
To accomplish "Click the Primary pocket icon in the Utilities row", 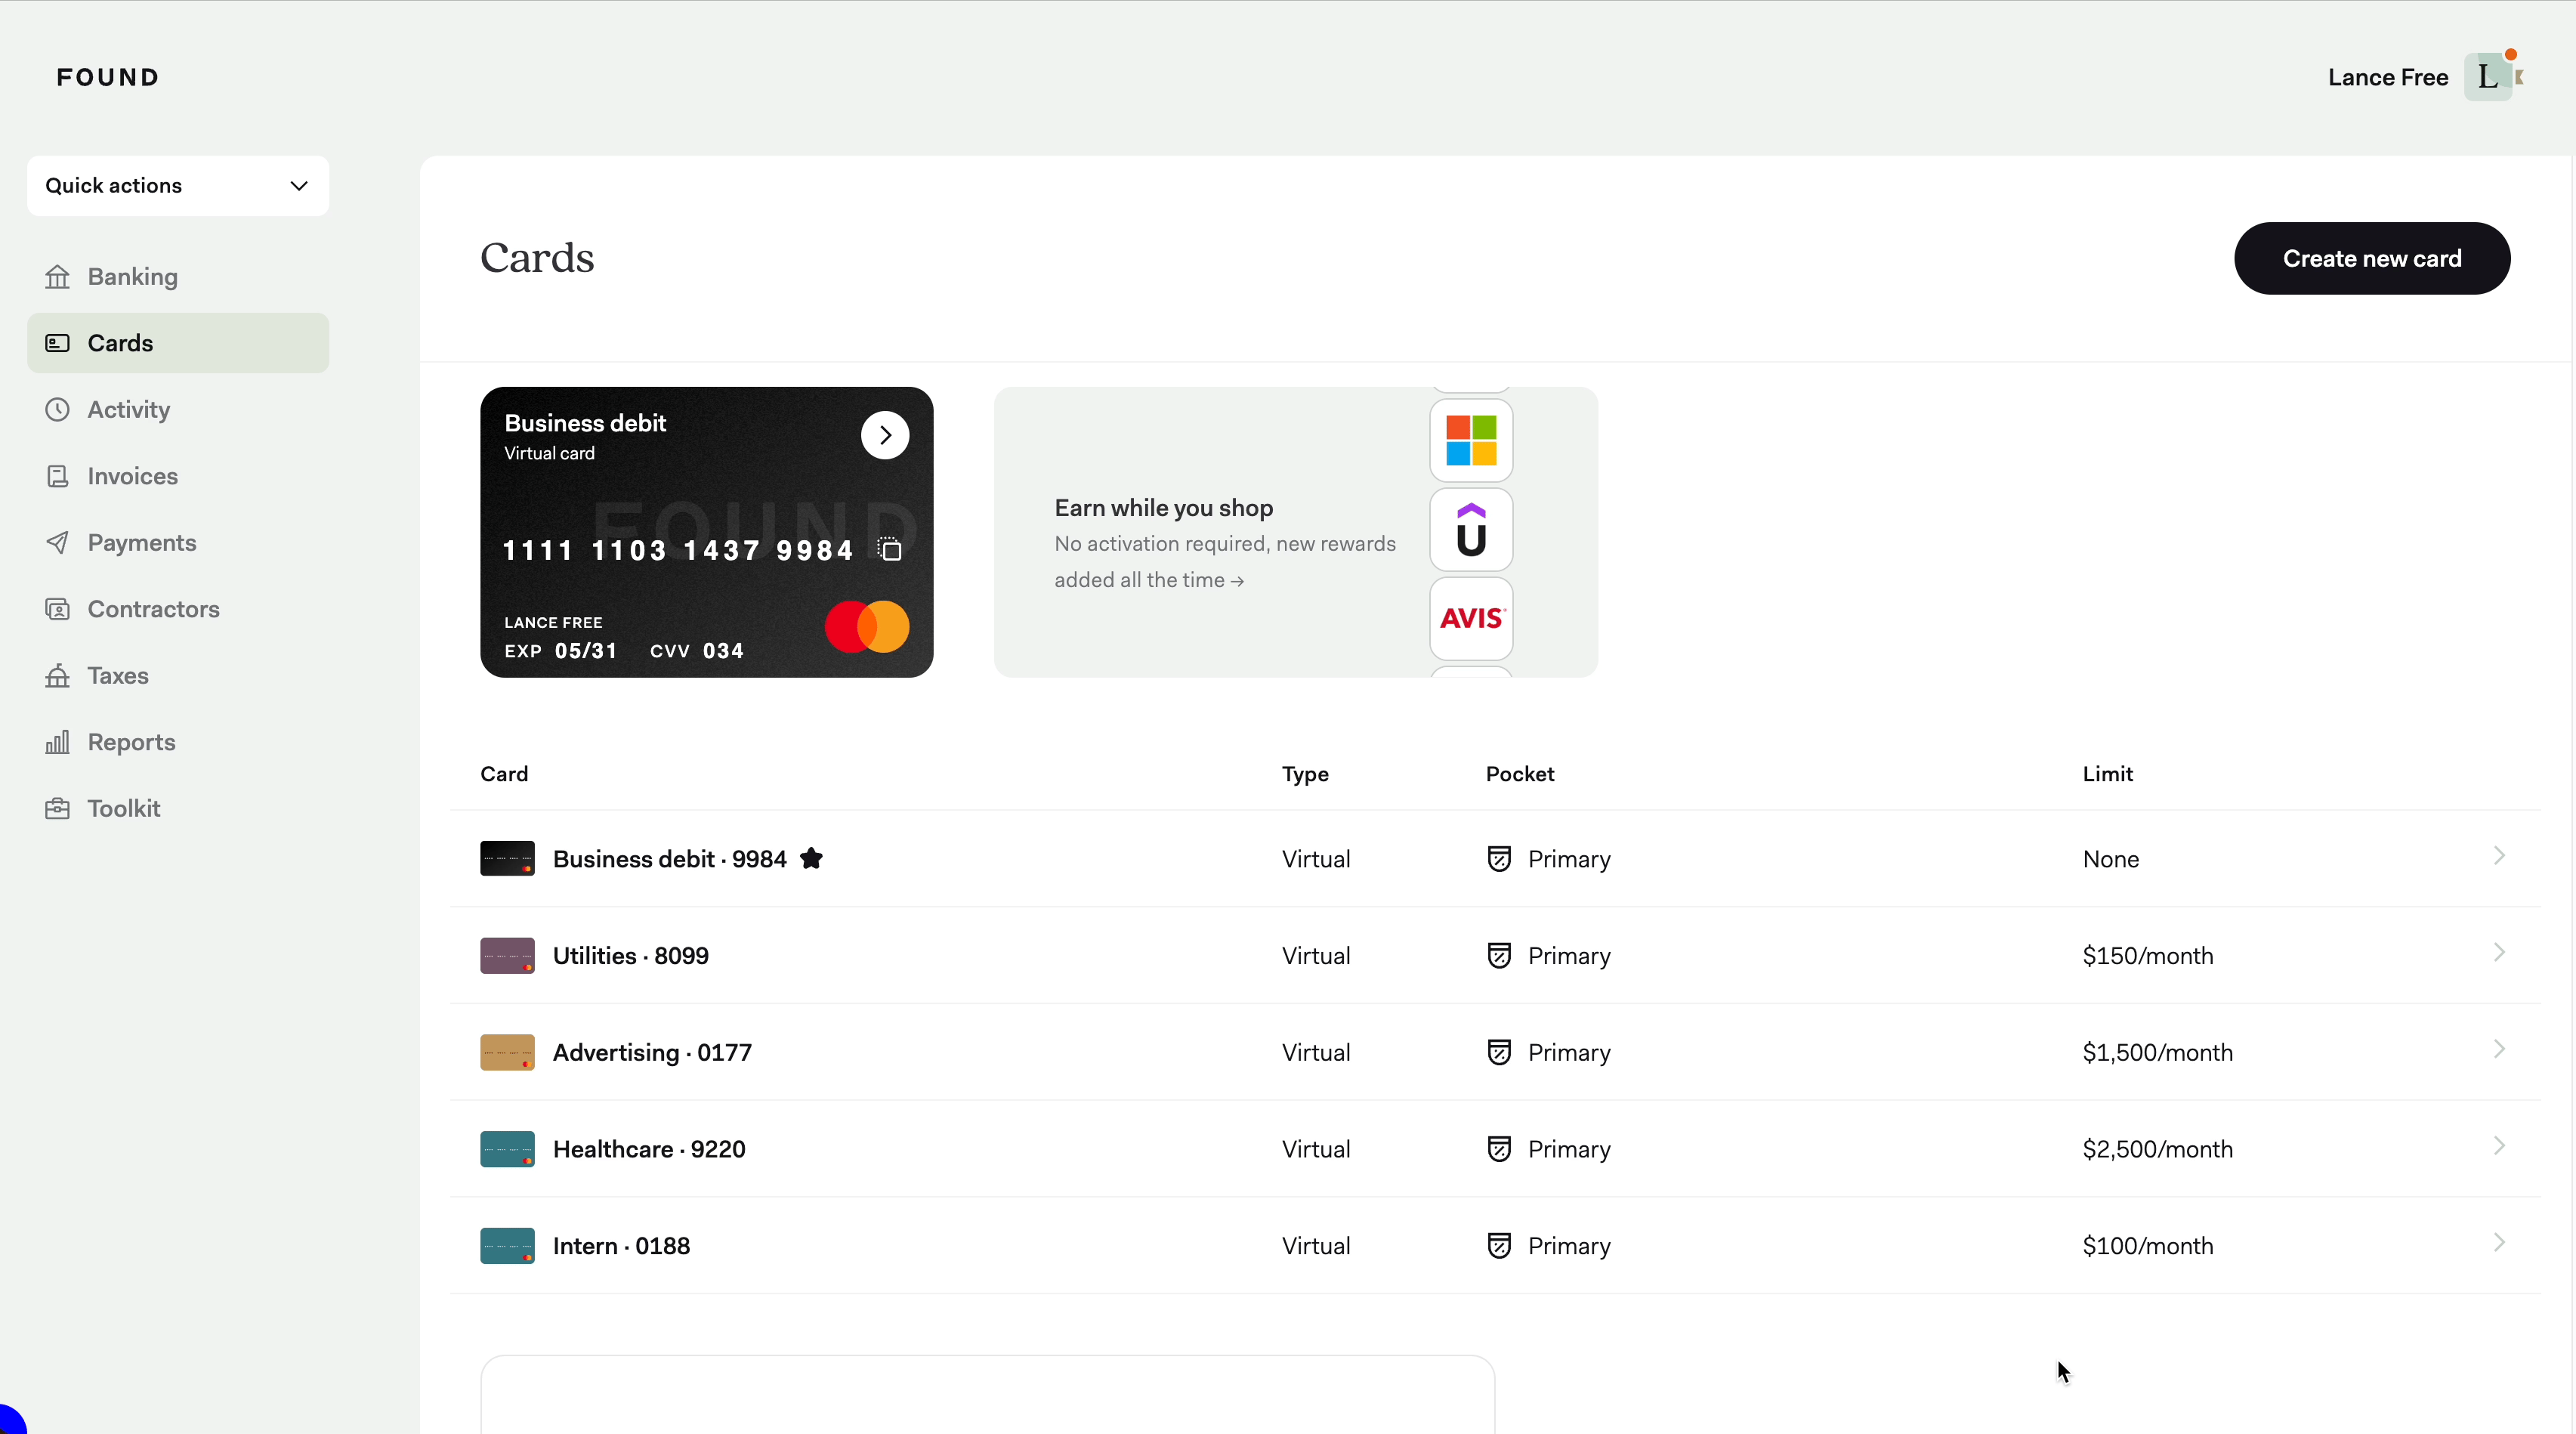I will pyautogui.click(x=1499, y=956).
